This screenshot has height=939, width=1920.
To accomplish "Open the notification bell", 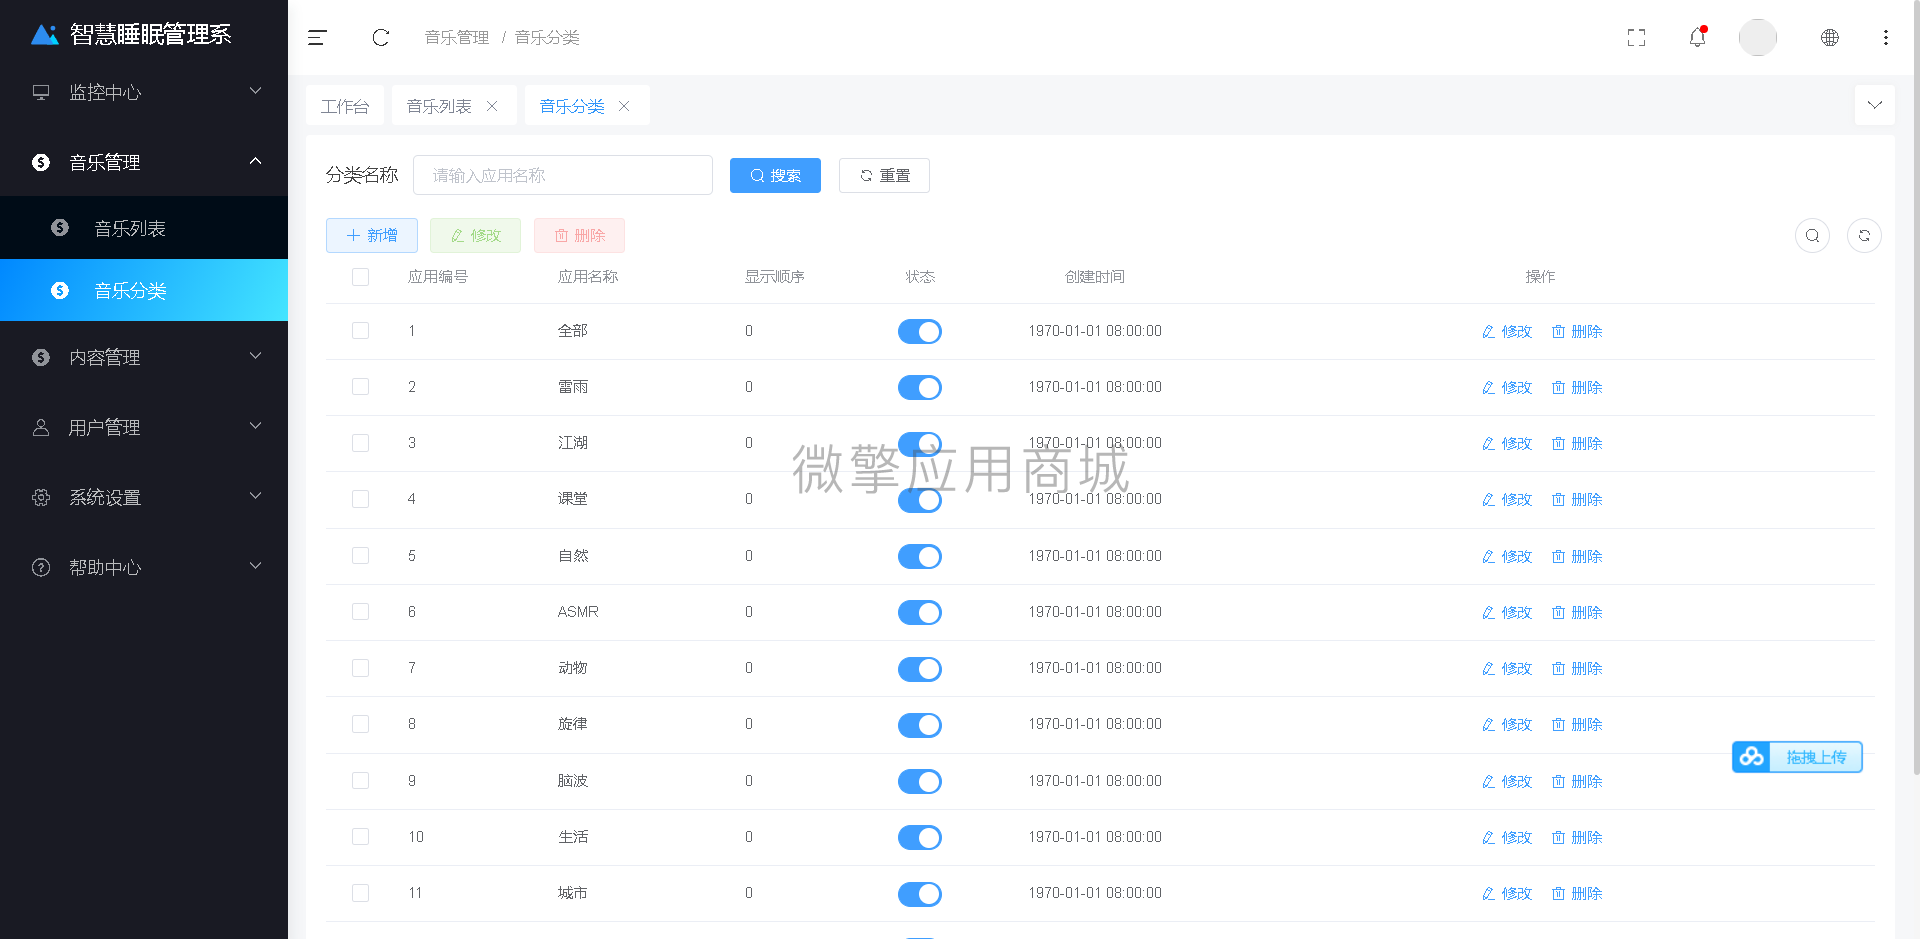I will pyautogui.click(x=1698, y=38).
